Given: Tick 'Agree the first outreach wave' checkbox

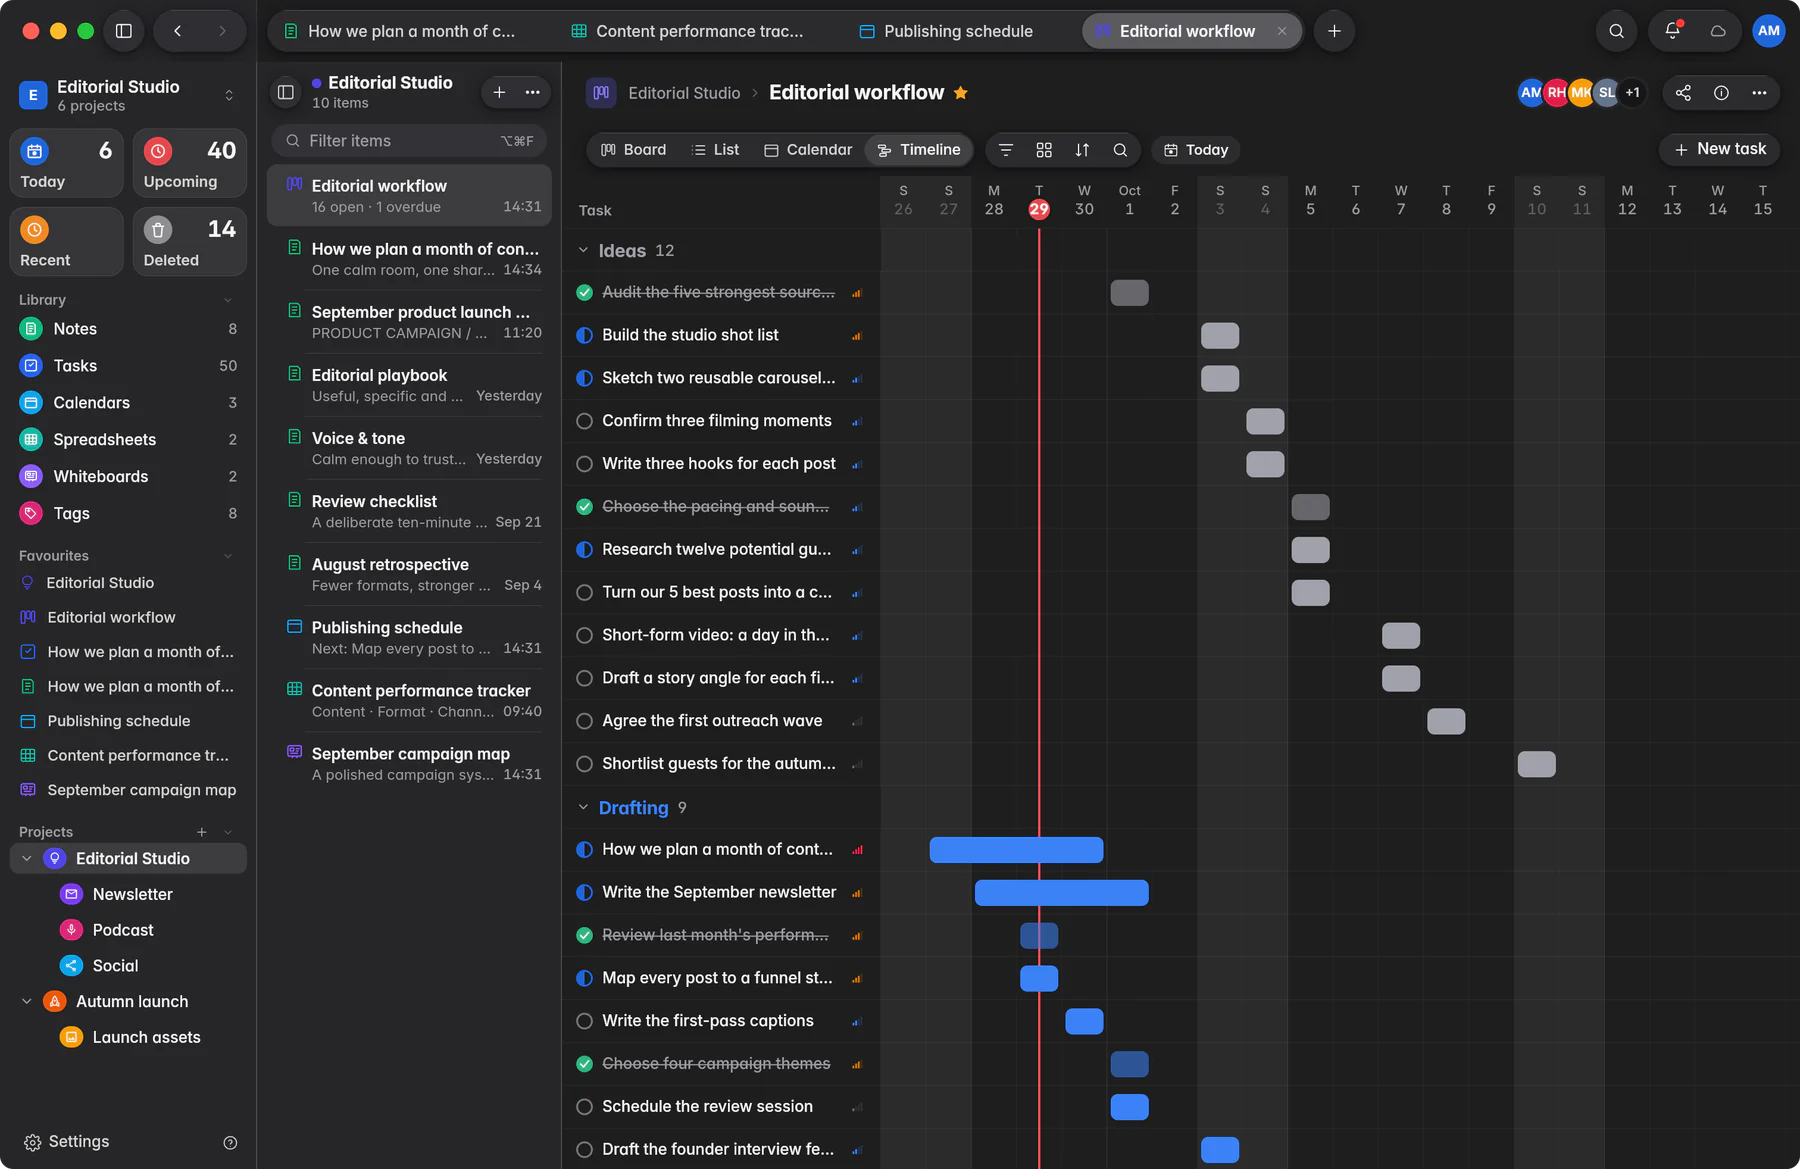Looking at the screenshot, I should 585,721.
